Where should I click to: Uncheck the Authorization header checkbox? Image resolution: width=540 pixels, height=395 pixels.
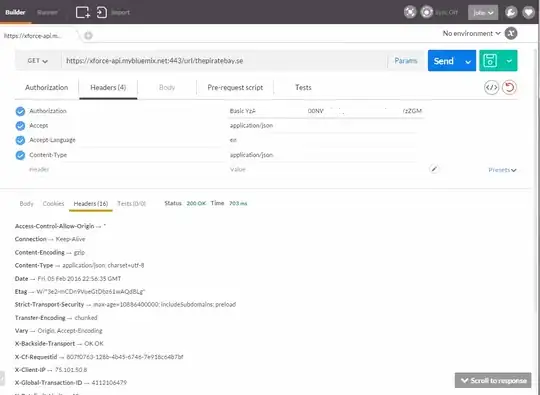click(20, 111)
